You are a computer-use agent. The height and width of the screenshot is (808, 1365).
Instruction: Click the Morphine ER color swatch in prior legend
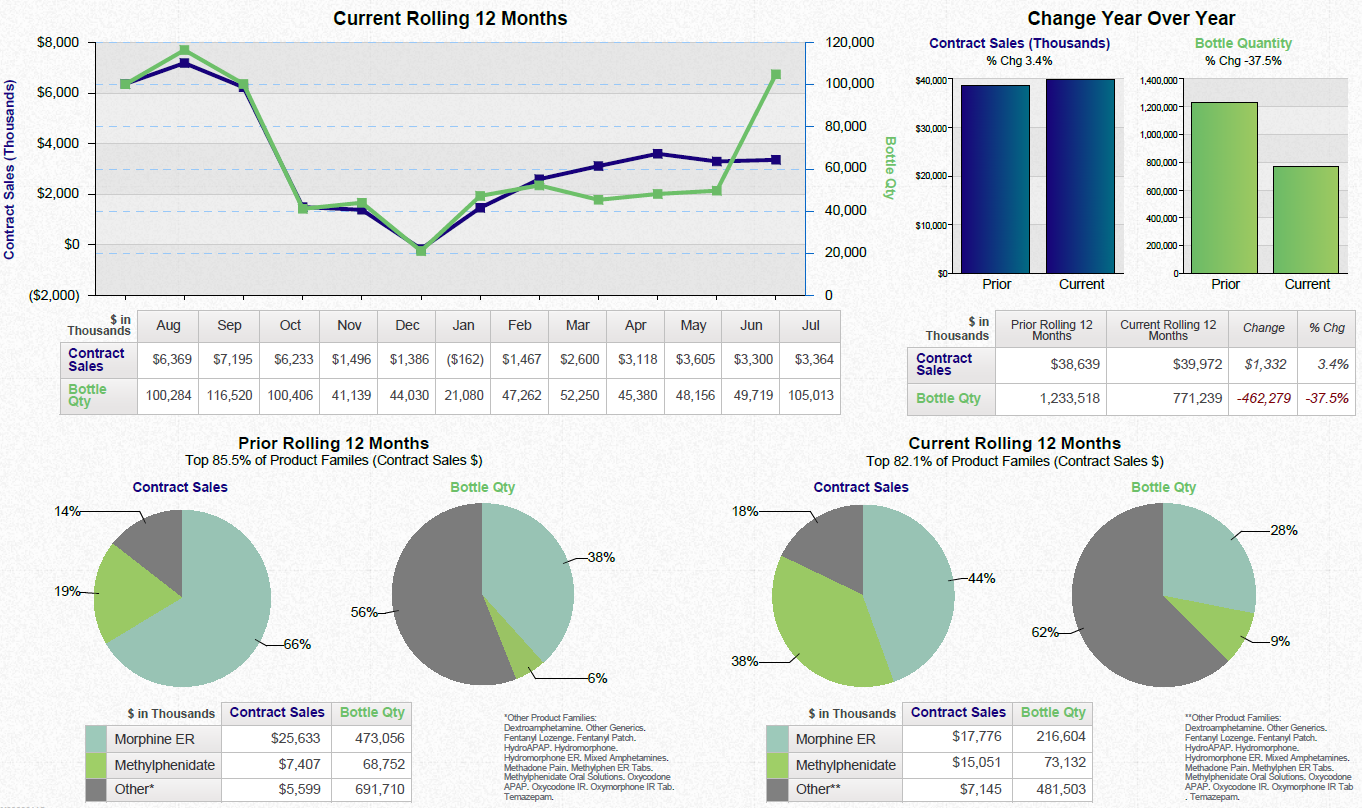(97, 739)
